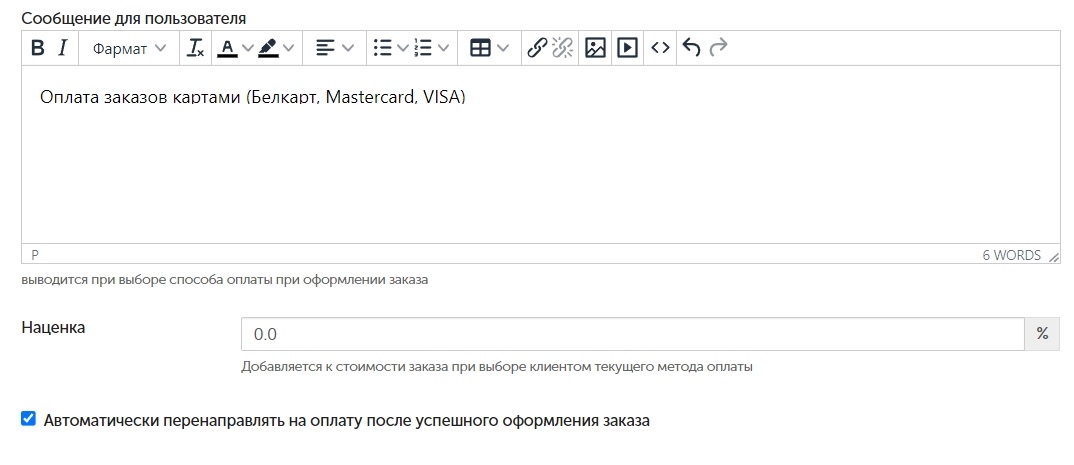Image resolution: width=1074 pixels, height=465 pixels.
Task: Click the editor resize handle in the corner
Action: click(x=1053, y=257)
